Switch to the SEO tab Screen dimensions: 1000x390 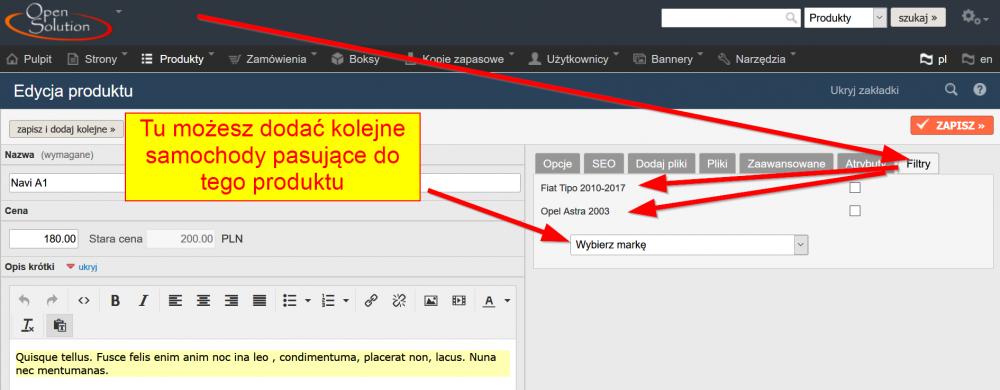click(603, 164)
